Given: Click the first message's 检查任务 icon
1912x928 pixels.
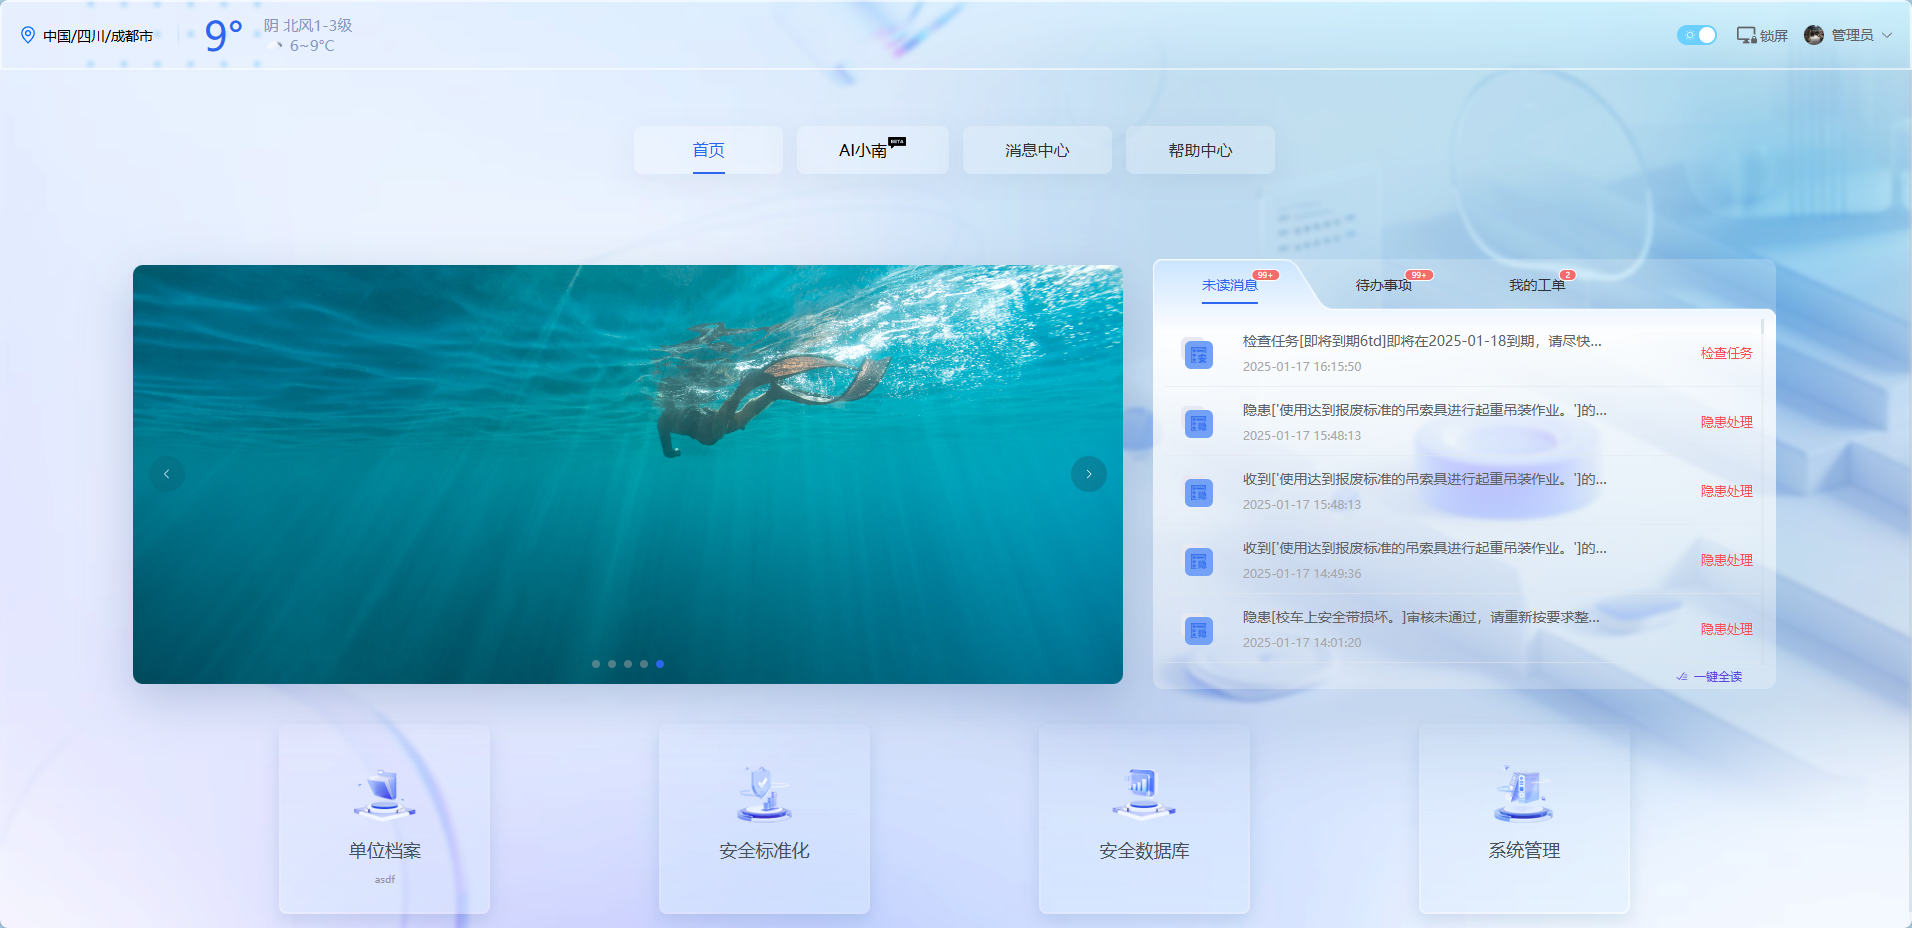Looking at the screenshot, I should coord(1198,354).
